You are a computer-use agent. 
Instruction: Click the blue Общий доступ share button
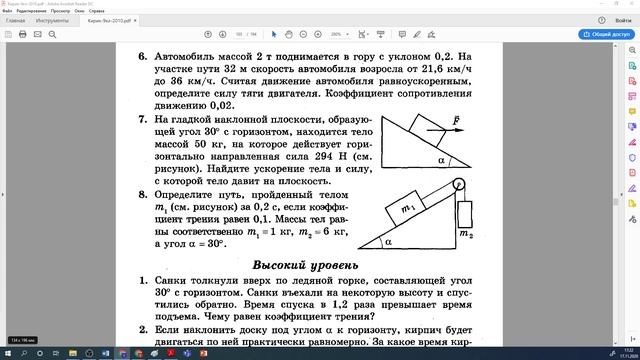pos(606,34)
